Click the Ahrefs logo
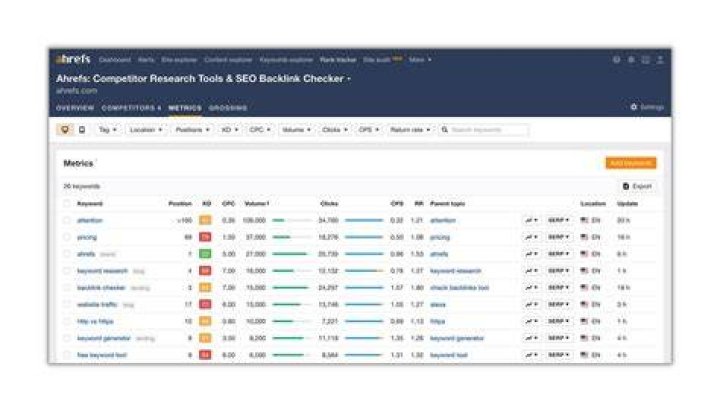 tap(73, 59)
